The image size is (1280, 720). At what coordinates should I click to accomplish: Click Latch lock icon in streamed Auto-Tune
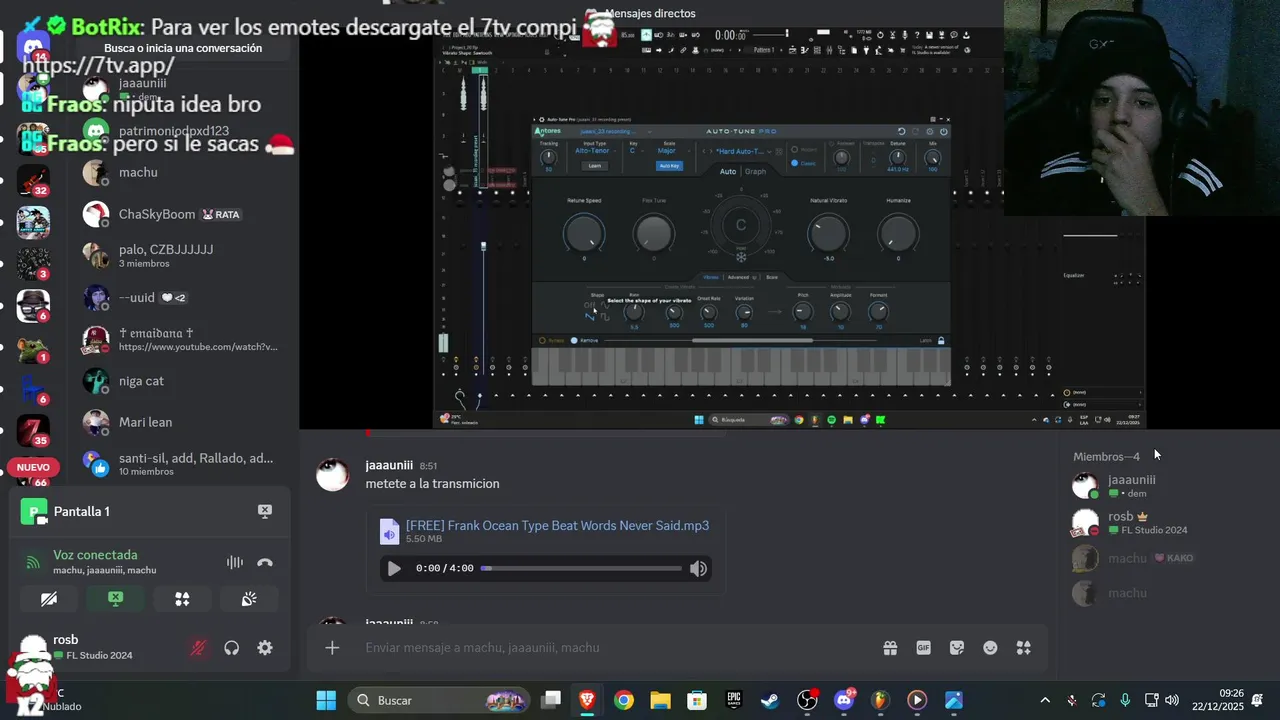click(941, 341)
